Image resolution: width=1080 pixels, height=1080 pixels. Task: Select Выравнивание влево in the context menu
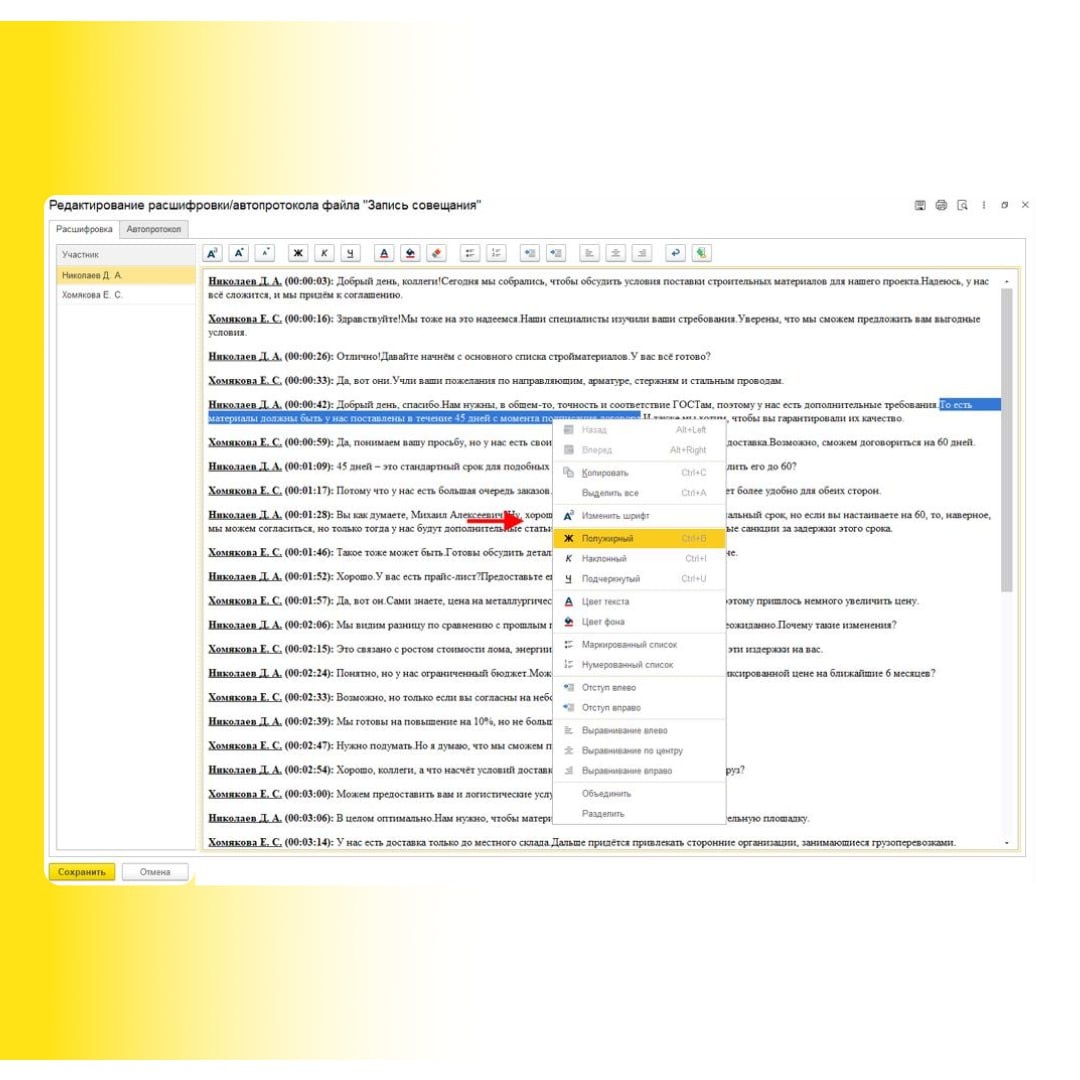[x=639, y=730]
